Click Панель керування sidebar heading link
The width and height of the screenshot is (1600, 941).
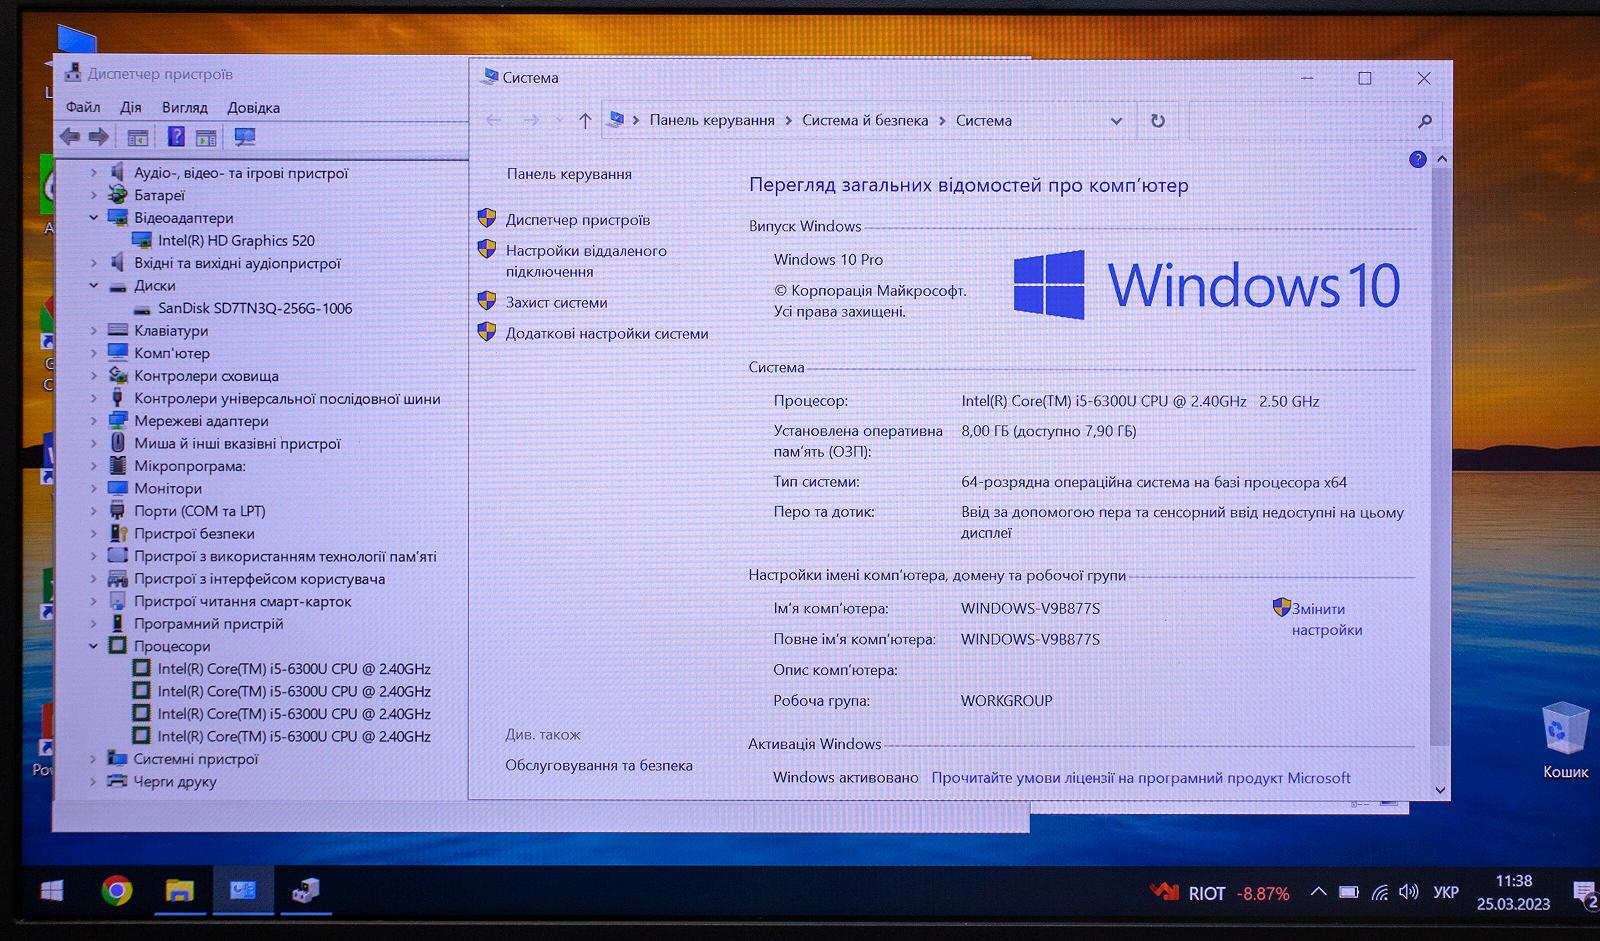569,174
